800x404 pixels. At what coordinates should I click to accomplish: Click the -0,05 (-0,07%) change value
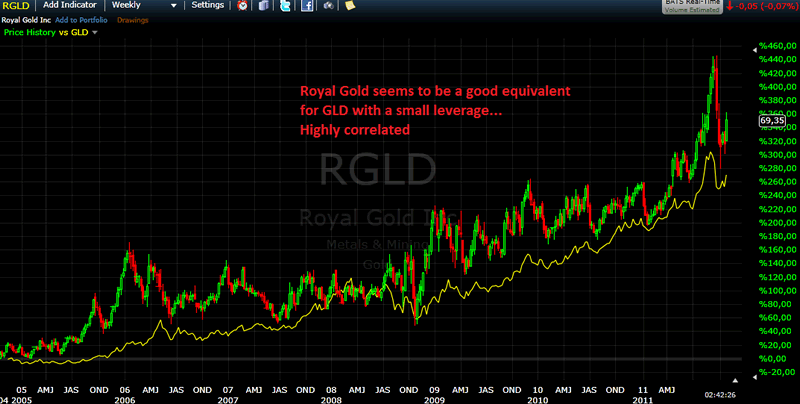(x=765, y=6)
